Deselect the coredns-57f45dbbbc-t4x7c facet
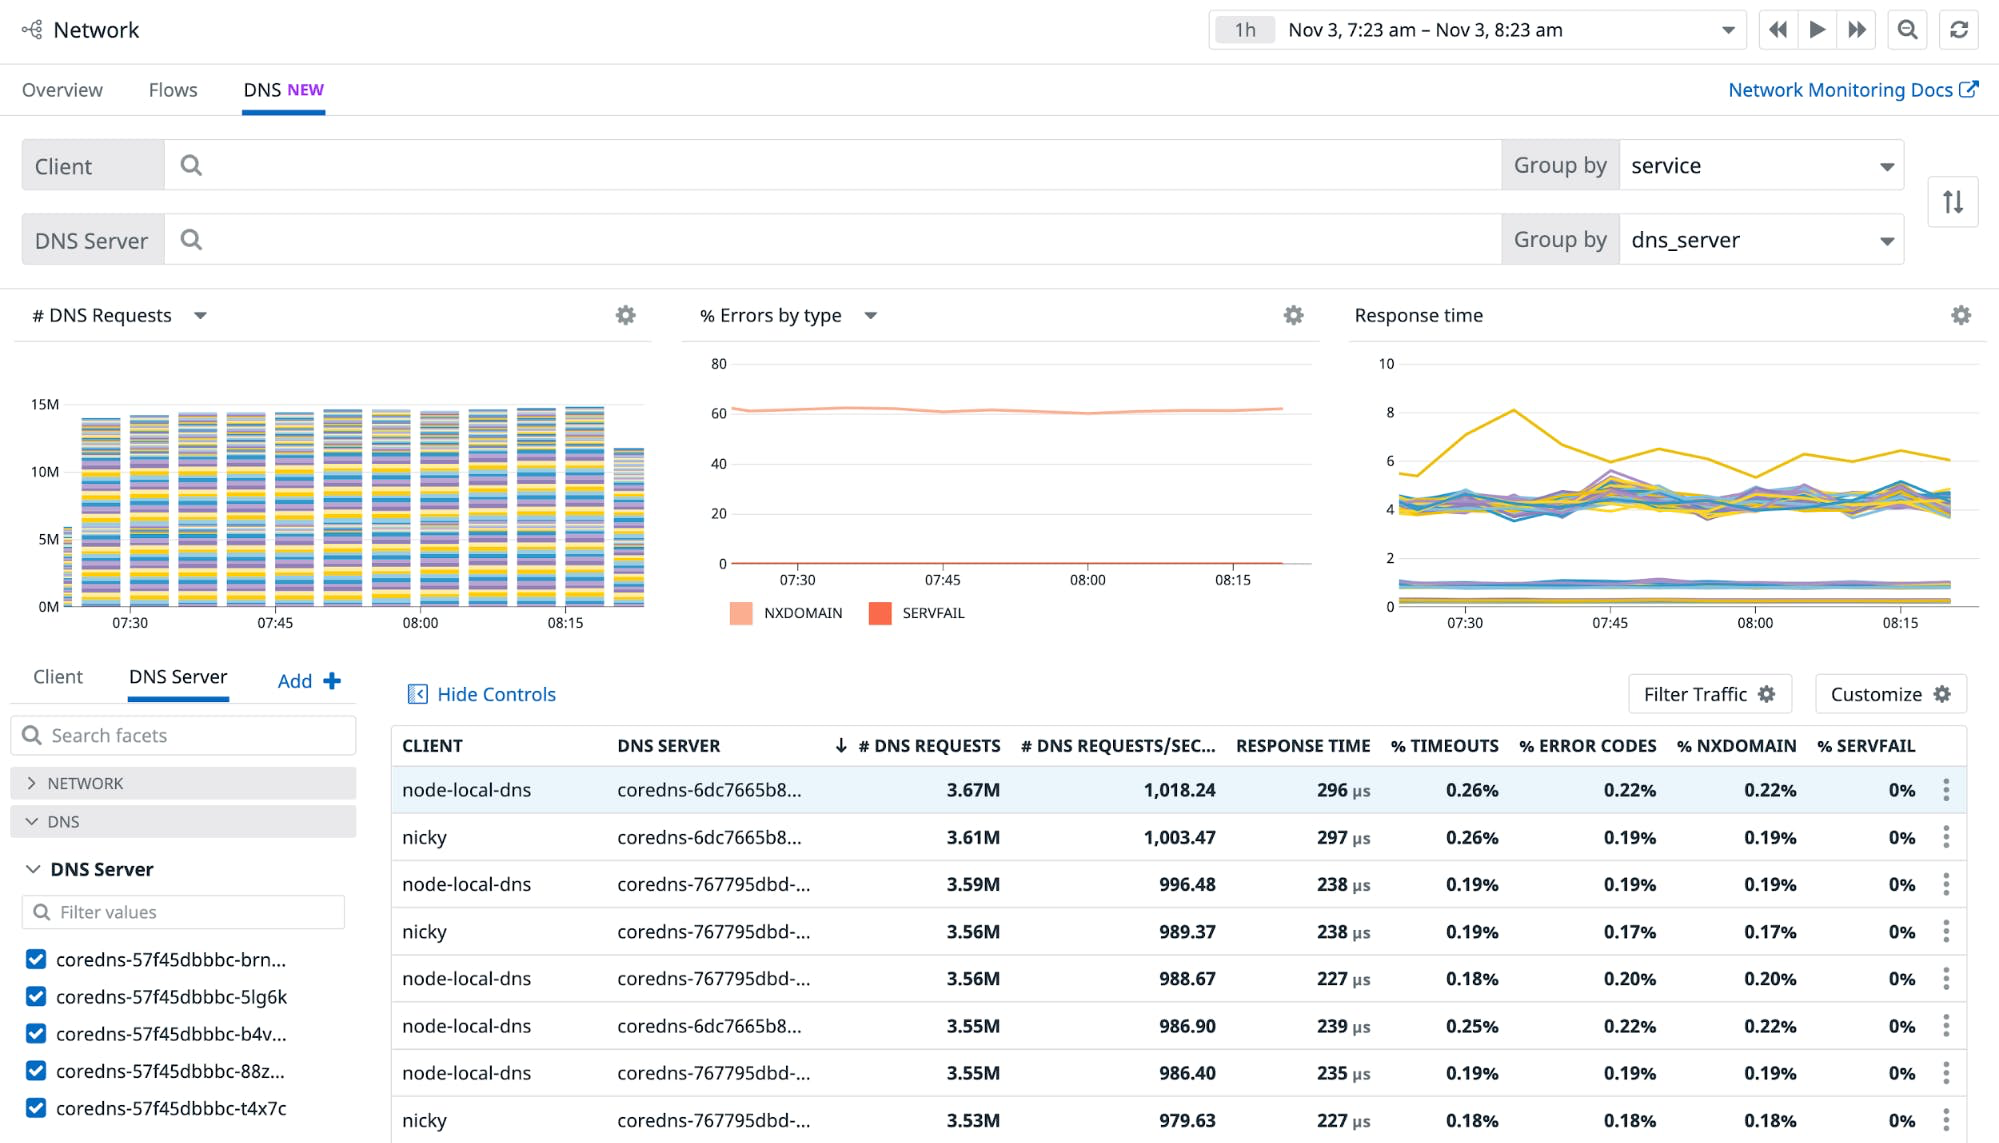 tap(36, 1108)
